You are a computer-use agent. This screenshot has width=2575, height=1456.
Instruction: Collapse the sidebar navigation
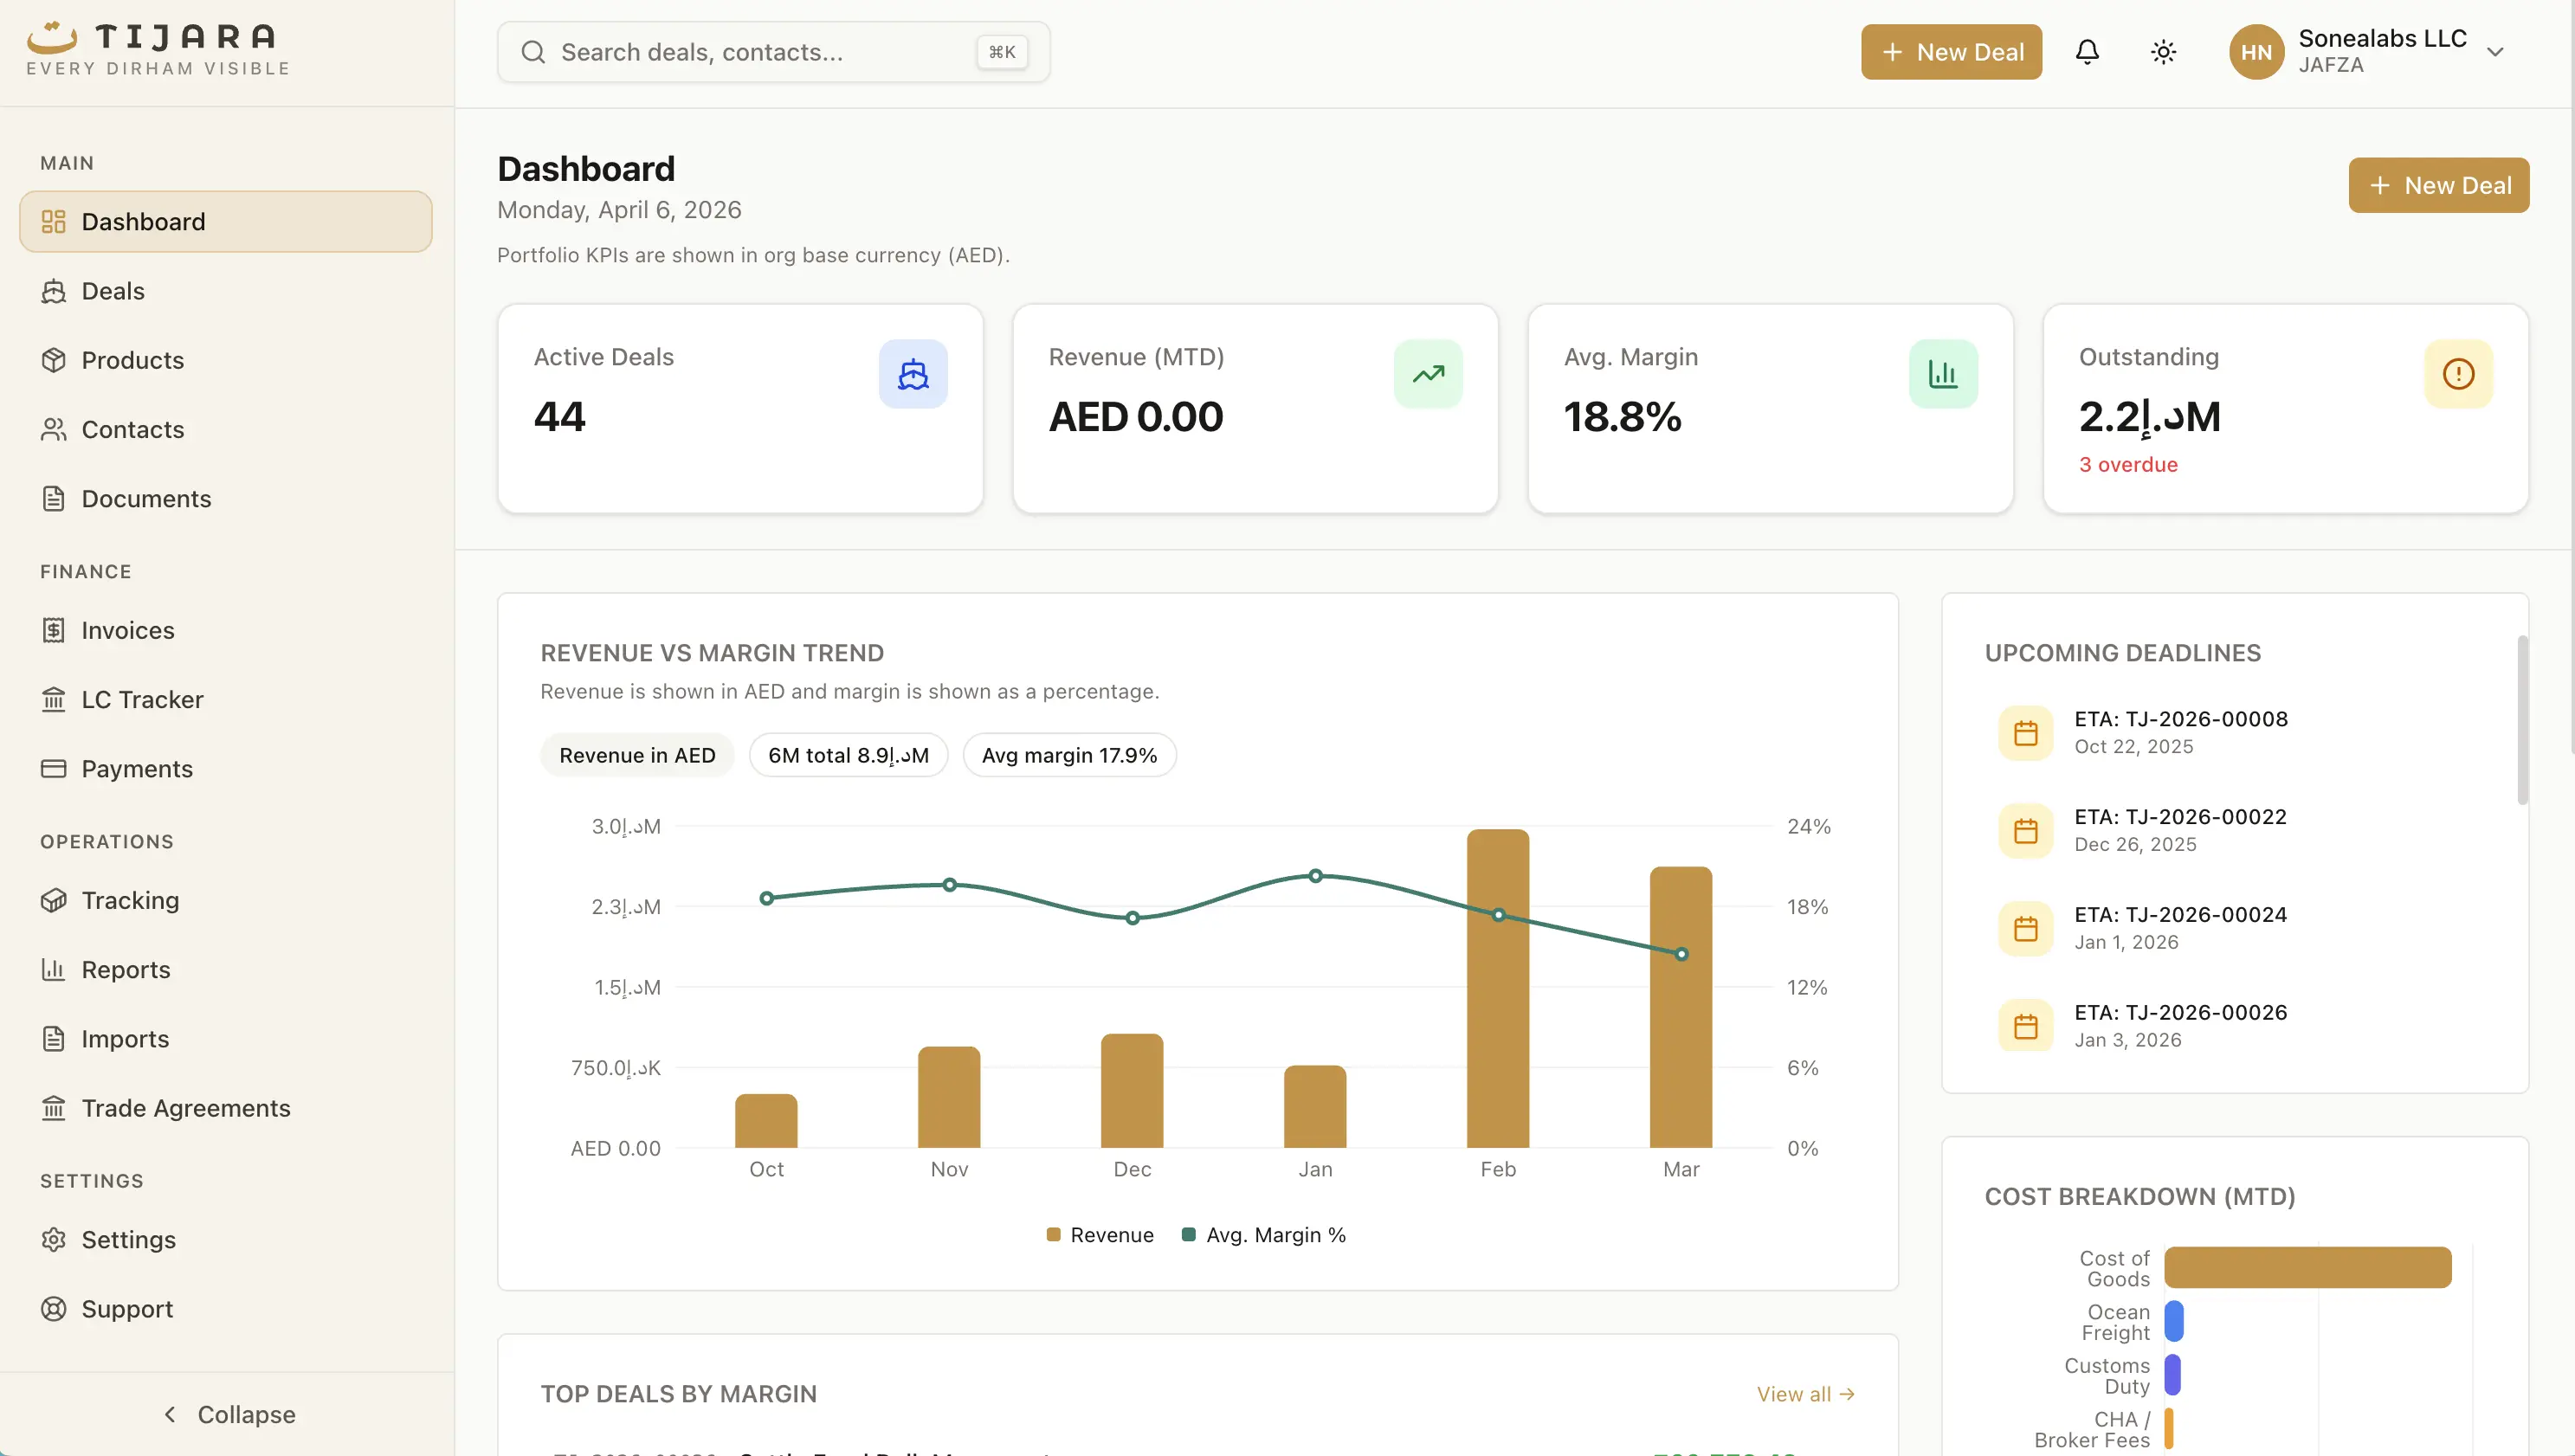[x=227, y=1414]
